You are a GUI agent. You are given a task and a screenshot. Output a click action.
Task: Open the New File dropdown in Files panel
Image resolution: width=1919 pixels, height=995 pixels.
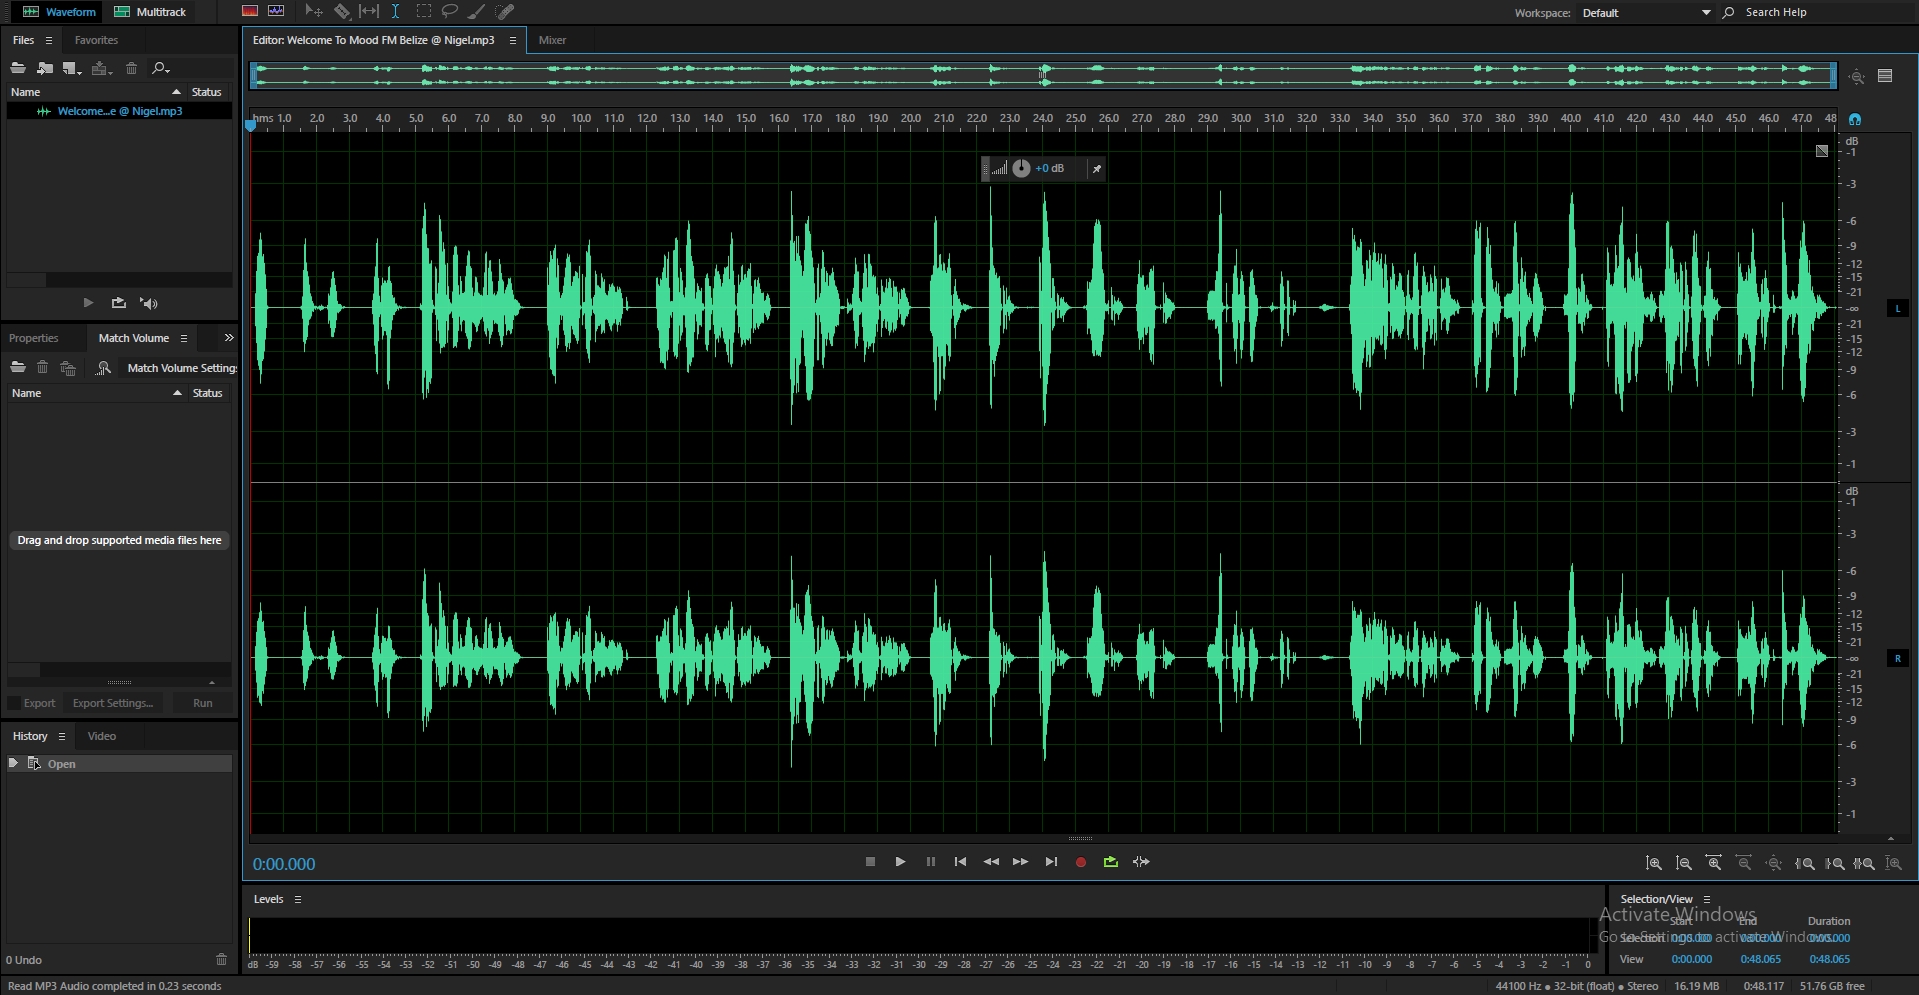pos(71,68)
